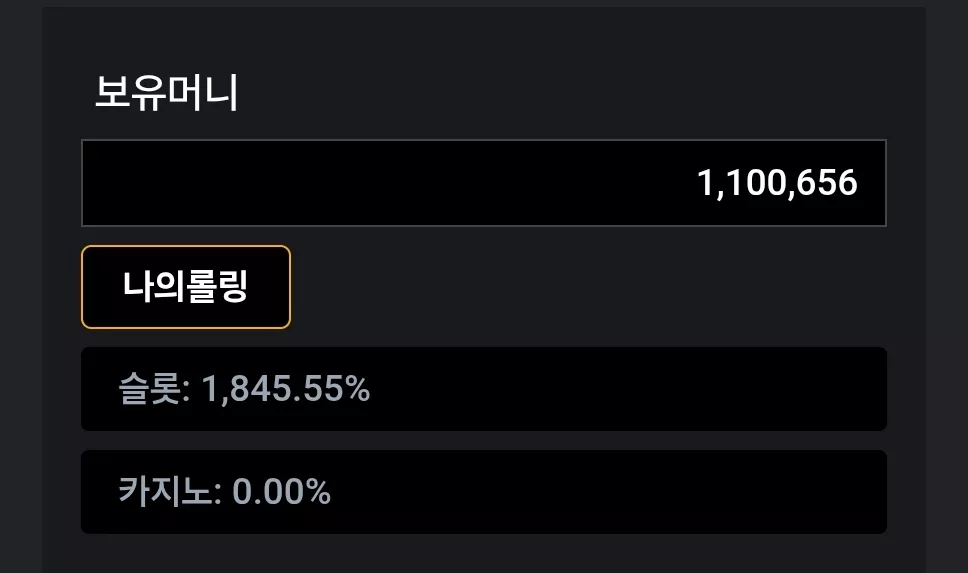The image size is (968, 573).
Task: Click the percent sign after 1,845.55
Action: [357, 389]
